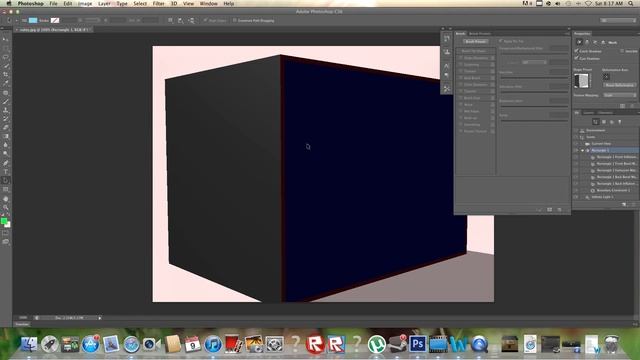Open path operations dropdown

click(x=170, y=20)
